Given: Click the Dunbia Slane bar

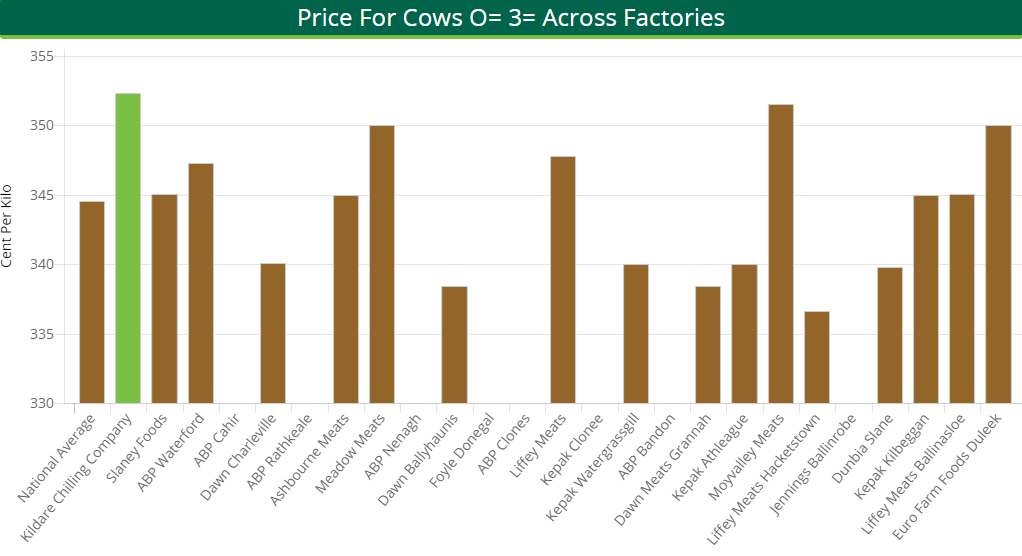Looking at the screenshot, I should tap(889, 335).
